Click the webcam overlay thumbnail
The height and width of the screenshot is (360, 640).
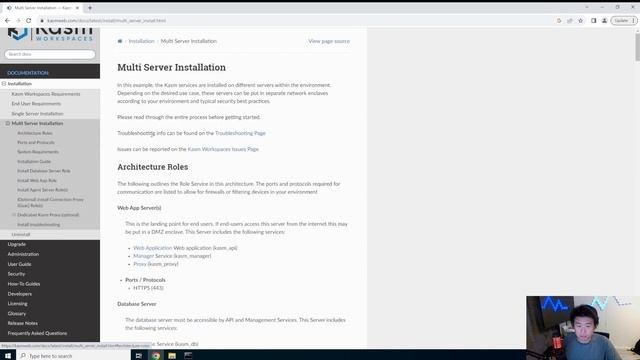coord(583,328)
